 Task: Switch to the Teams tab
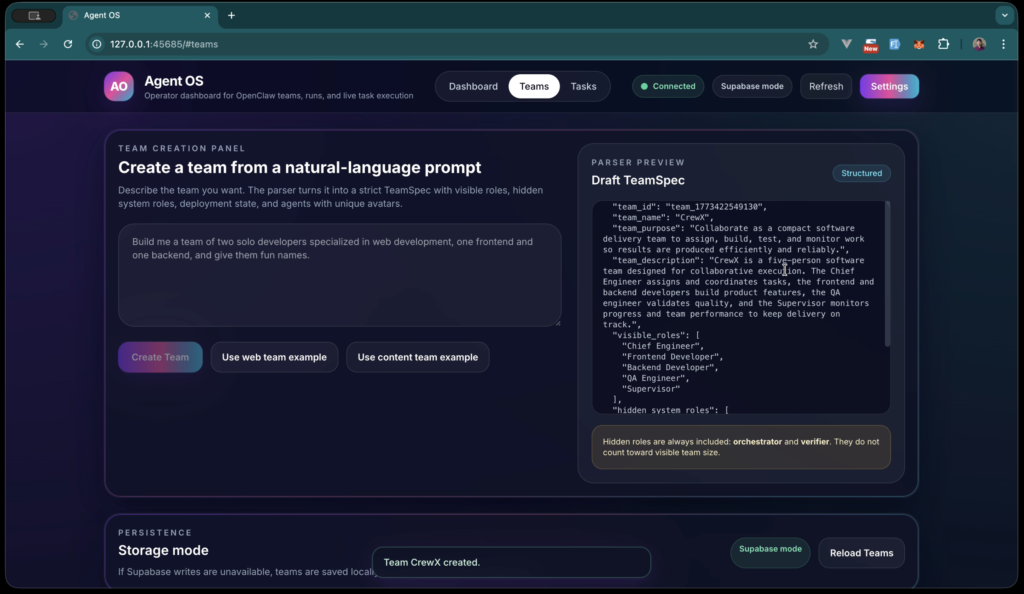(x=533, y=86)
